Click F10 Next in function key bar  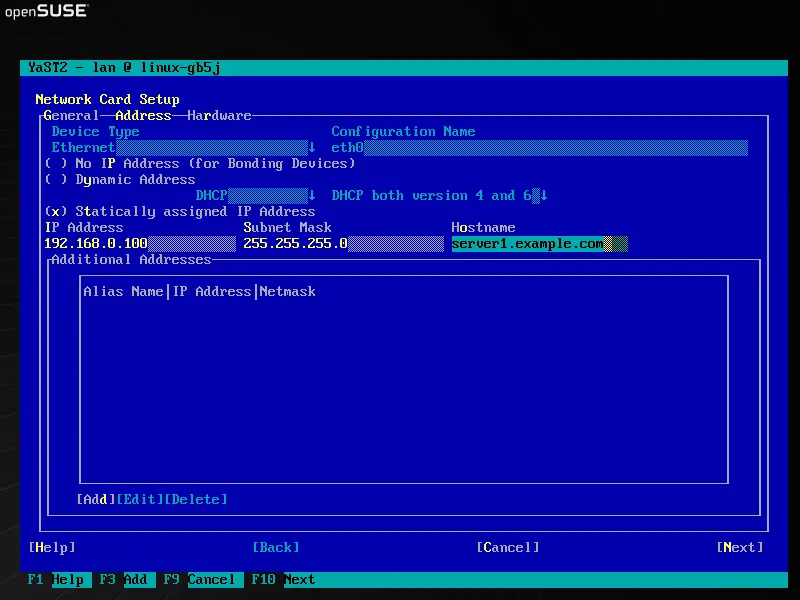283,580
